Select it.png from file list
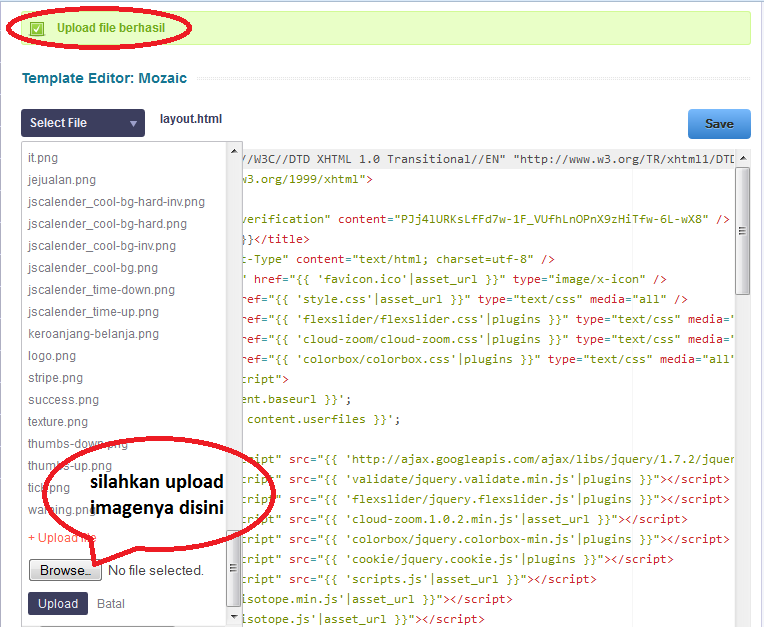Viewport: 764px width, 627px height. point(43,158)
